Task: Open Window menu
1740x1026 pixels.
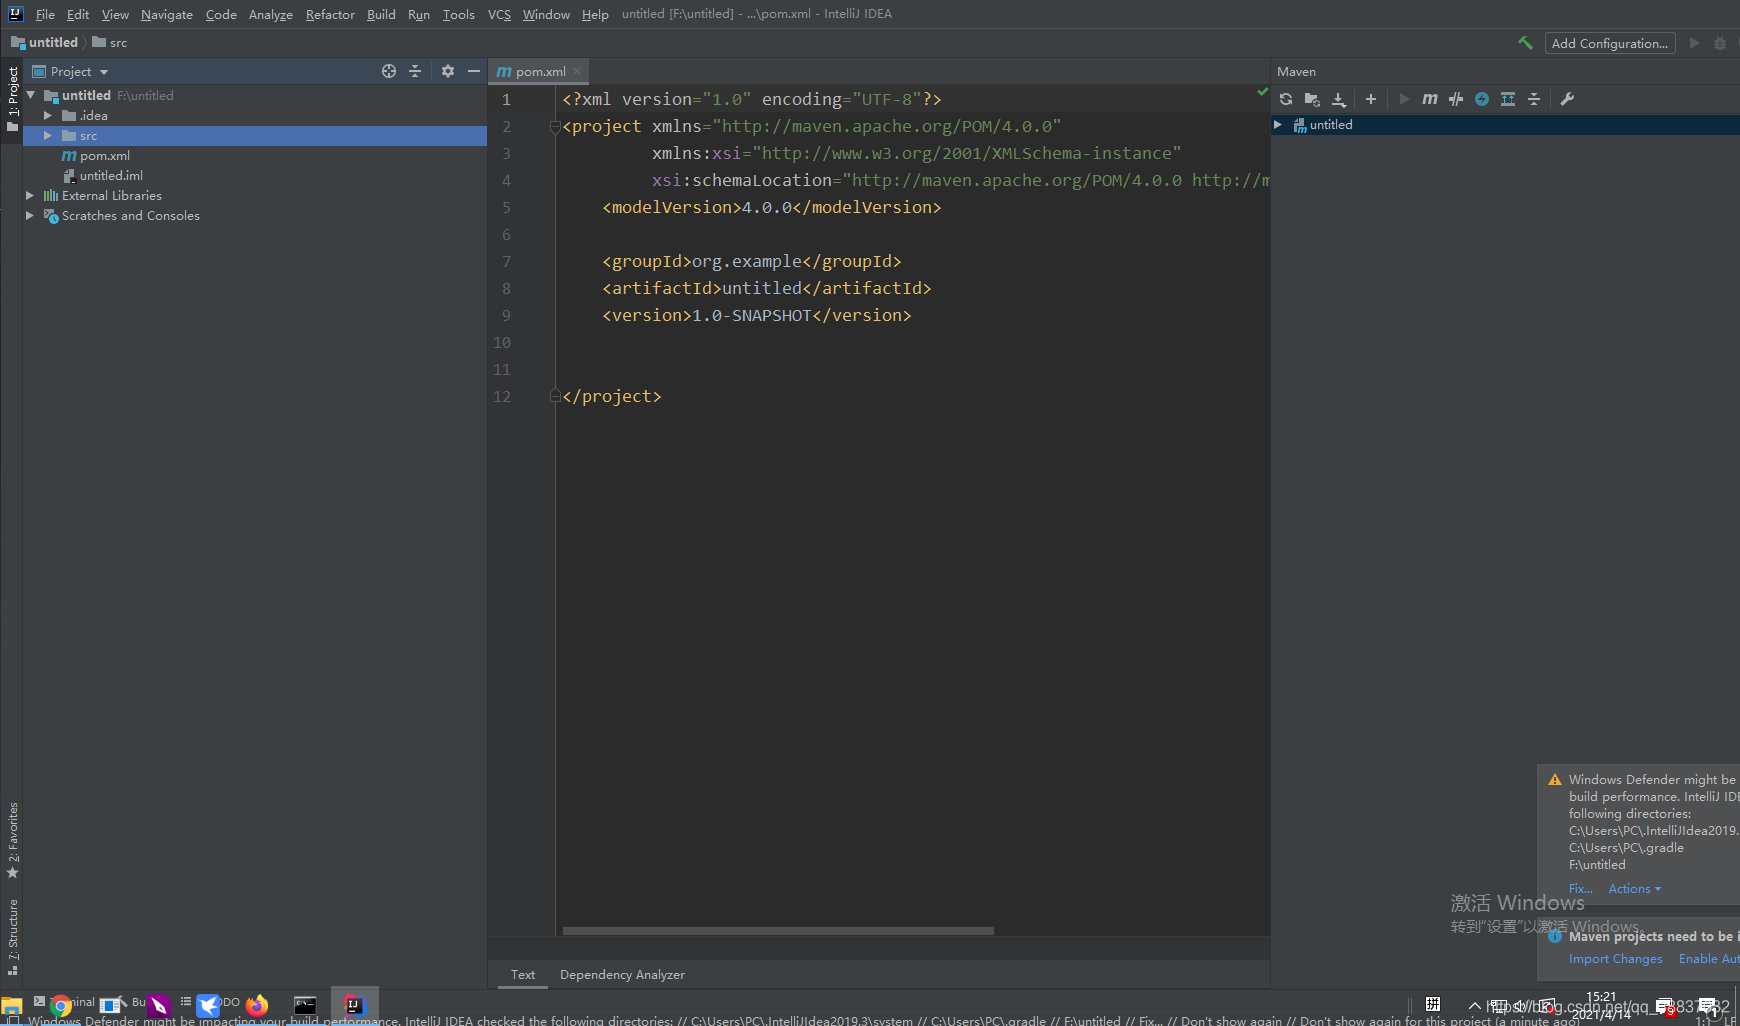Action: point(546,14)
